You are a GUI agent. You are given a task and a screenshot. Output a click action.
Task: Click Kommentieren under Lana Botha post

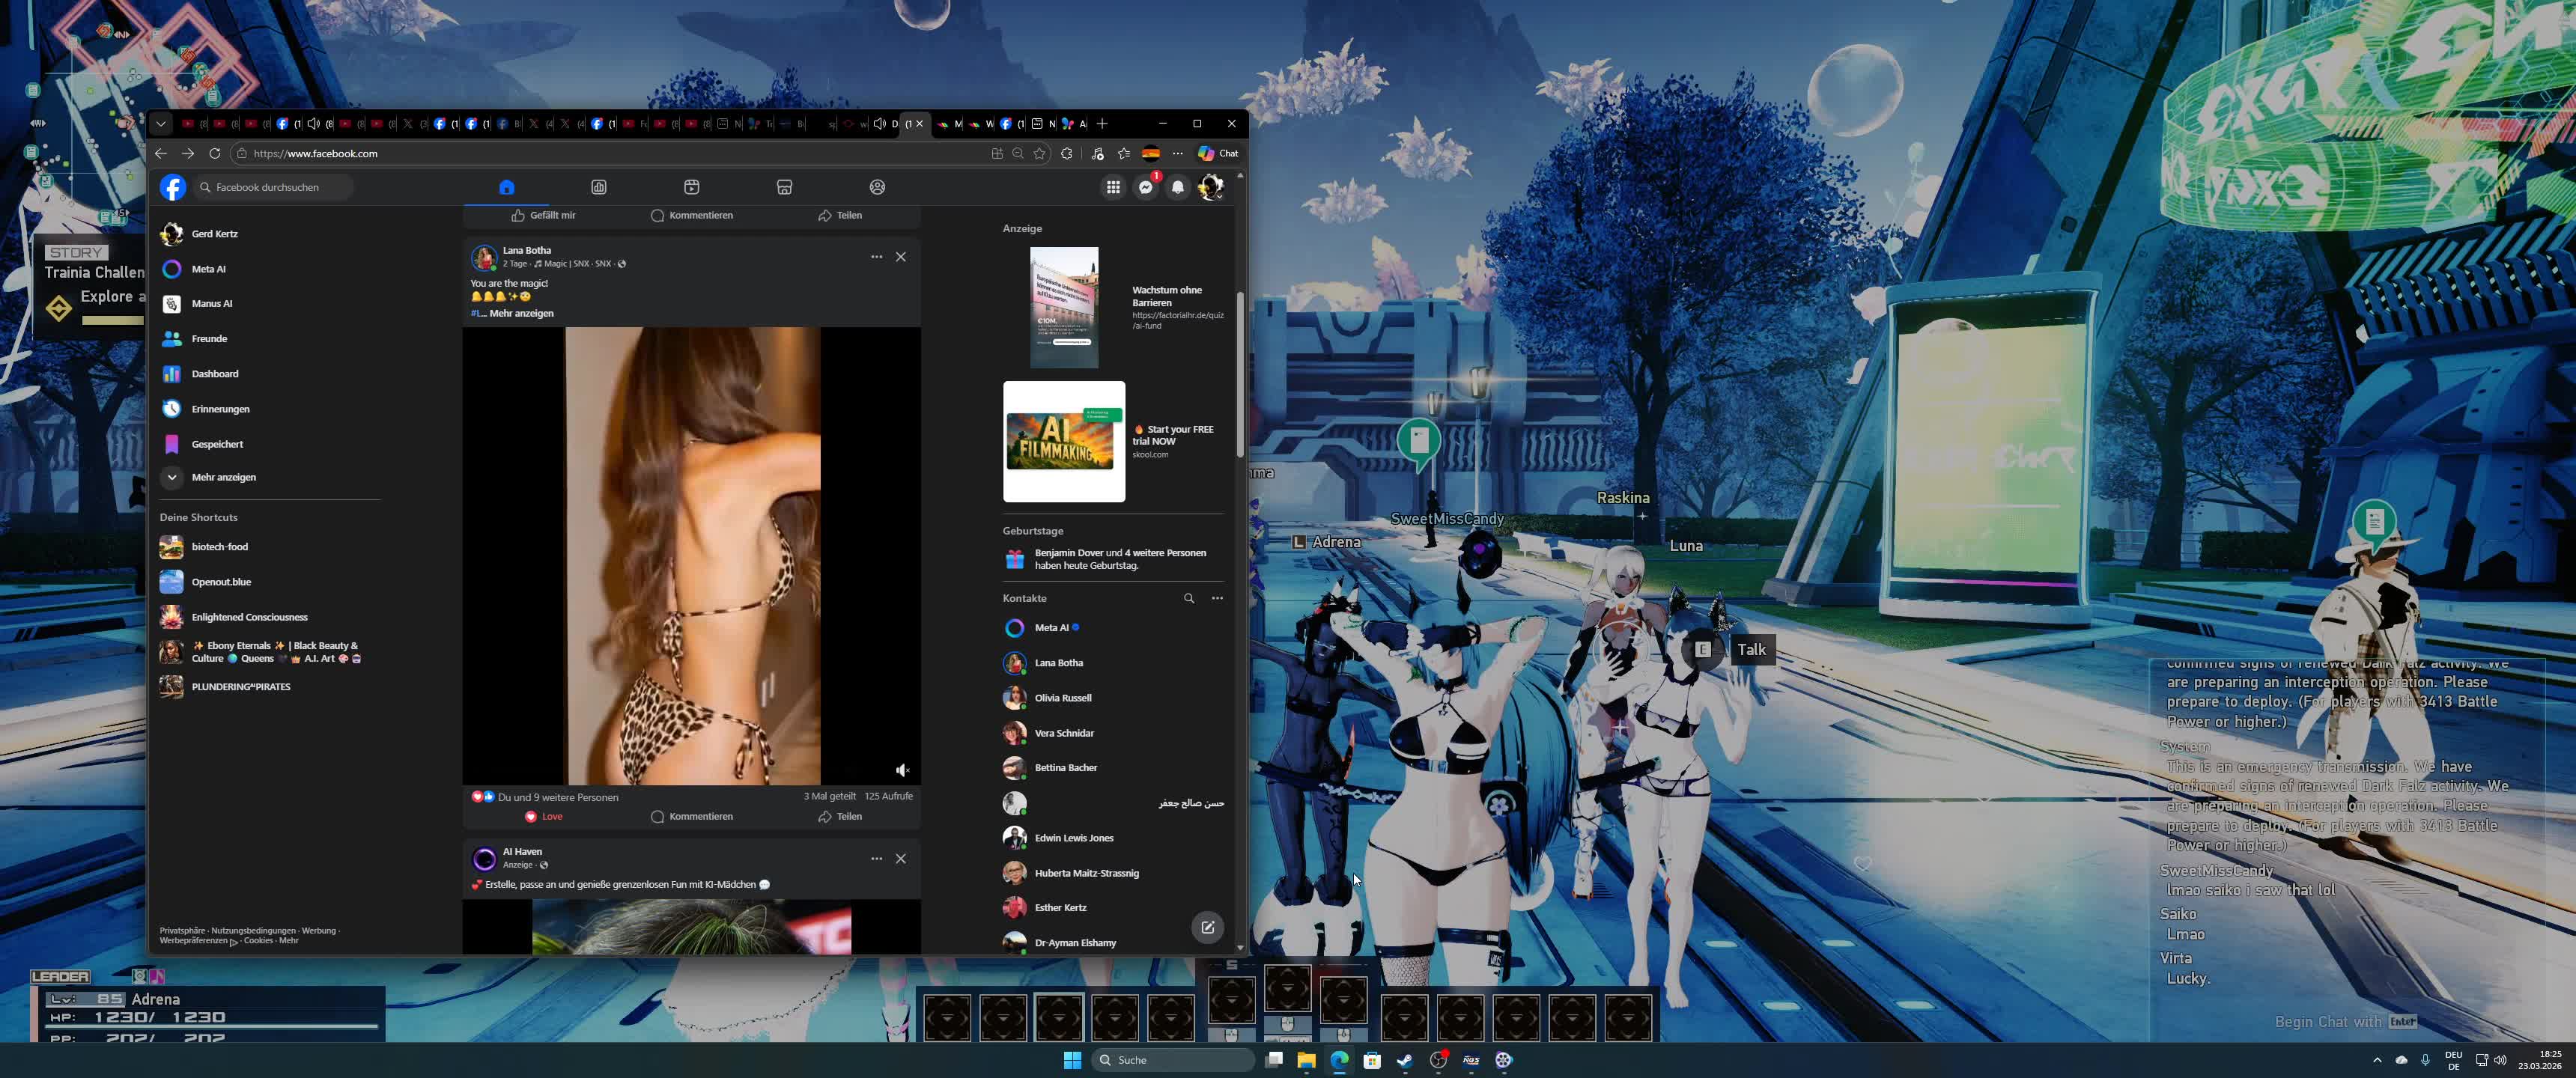(692, 816)
